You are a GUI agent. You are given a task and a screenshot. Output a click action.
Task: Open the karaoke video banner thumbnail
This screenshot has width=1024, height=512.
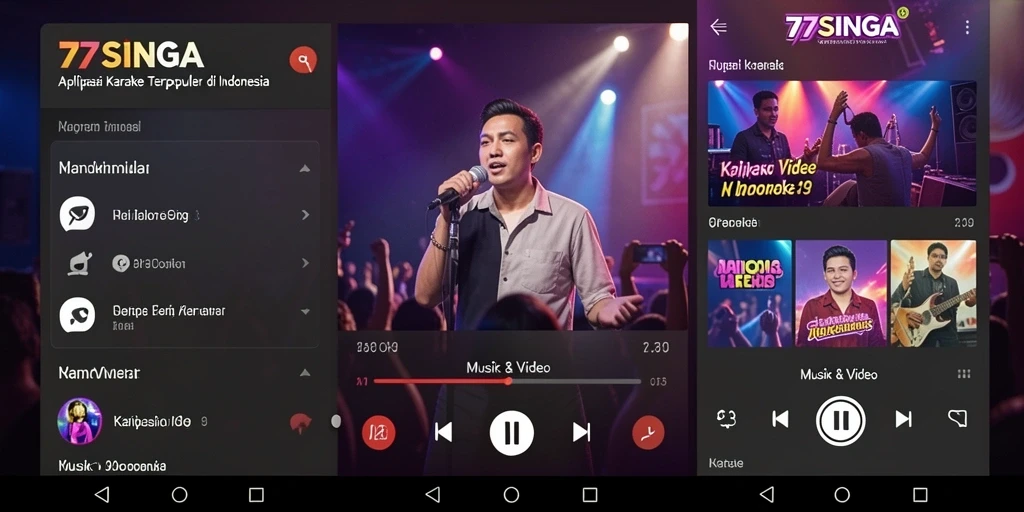[842, 144]
